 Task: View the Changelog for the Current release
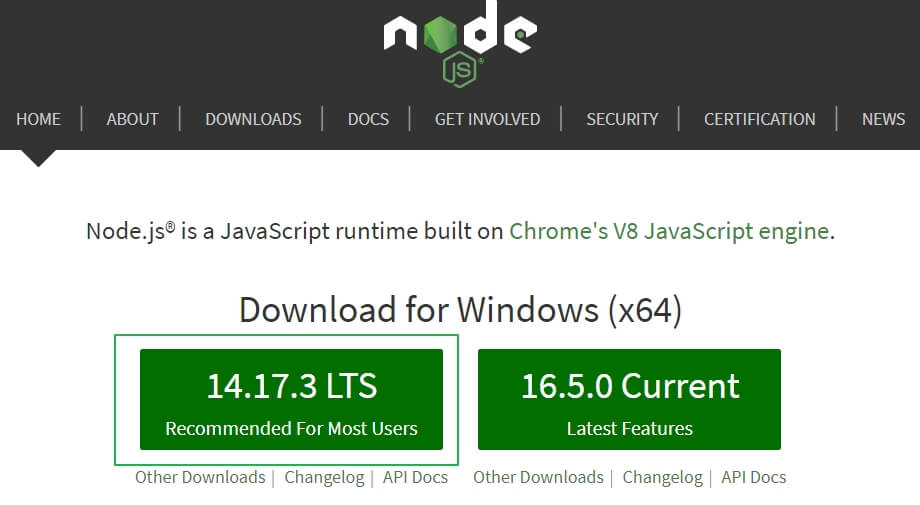[662, 477]
